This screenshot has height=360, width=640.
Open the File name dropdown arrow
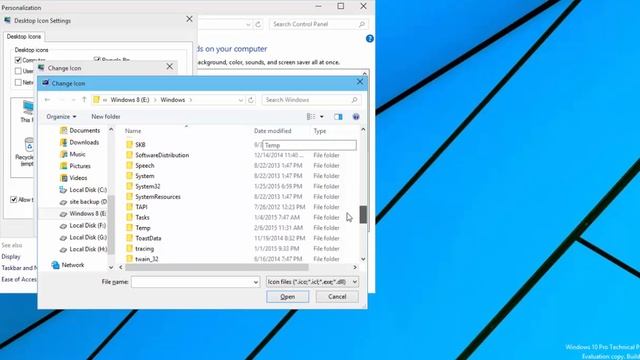click(x=256, y=282)
